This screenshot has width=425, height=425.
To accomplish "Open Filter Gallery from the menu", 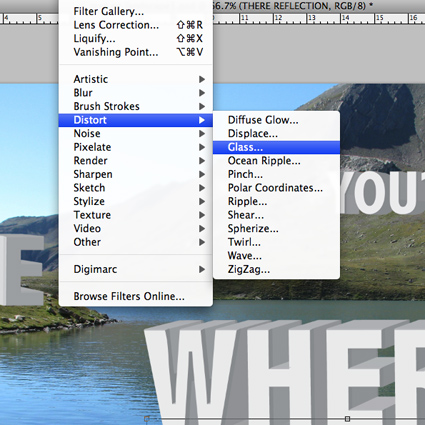I will pos(136,11).
